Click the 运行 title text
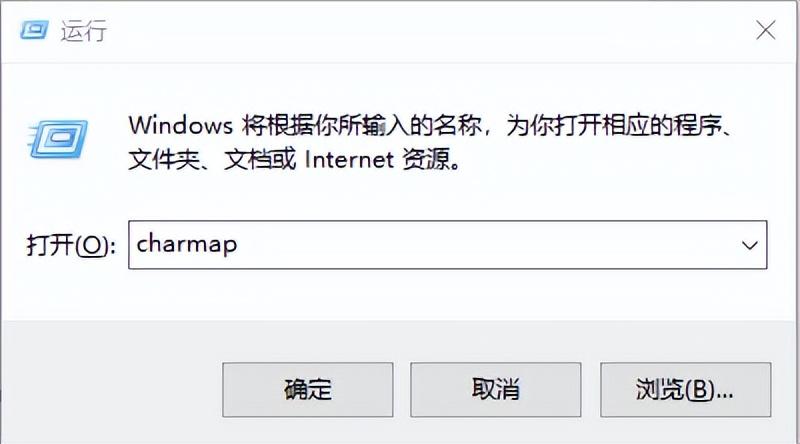The image size is (800, 444). click(x=84, y=31)
